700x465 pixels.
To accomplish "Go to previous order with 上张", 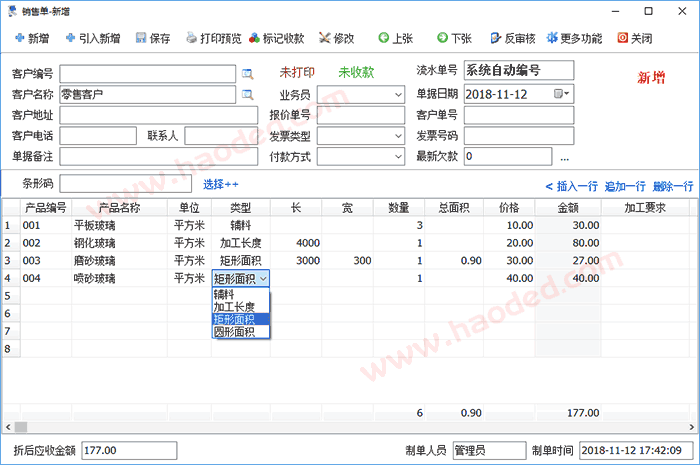I will point(396,38).
